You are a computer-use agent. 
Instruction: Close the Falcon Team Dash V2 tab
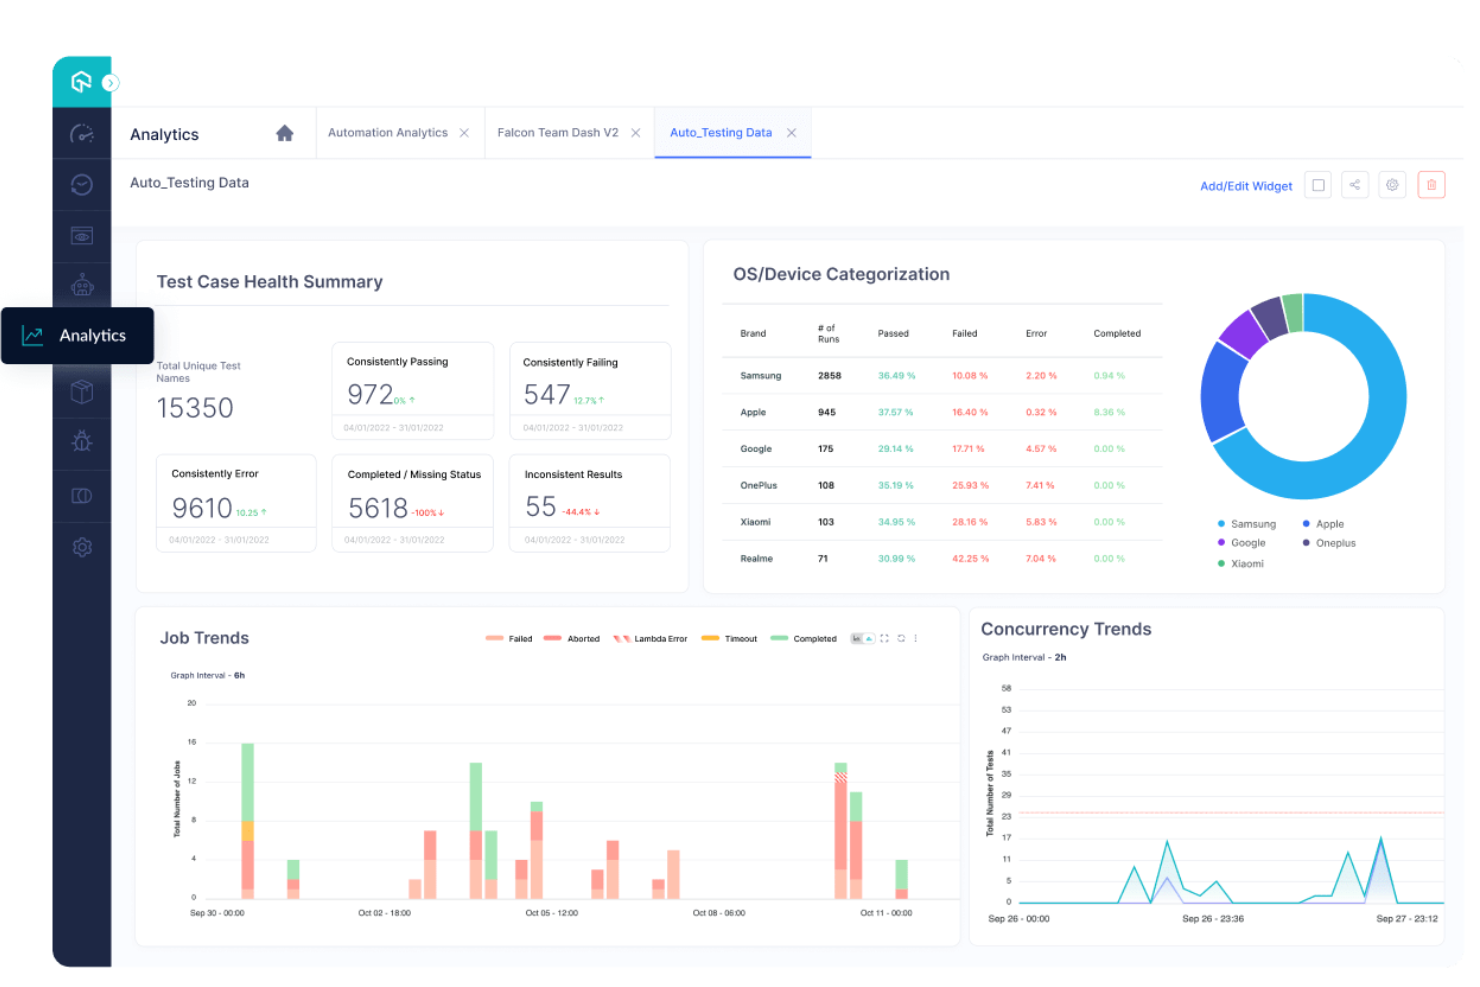(635, 133)
